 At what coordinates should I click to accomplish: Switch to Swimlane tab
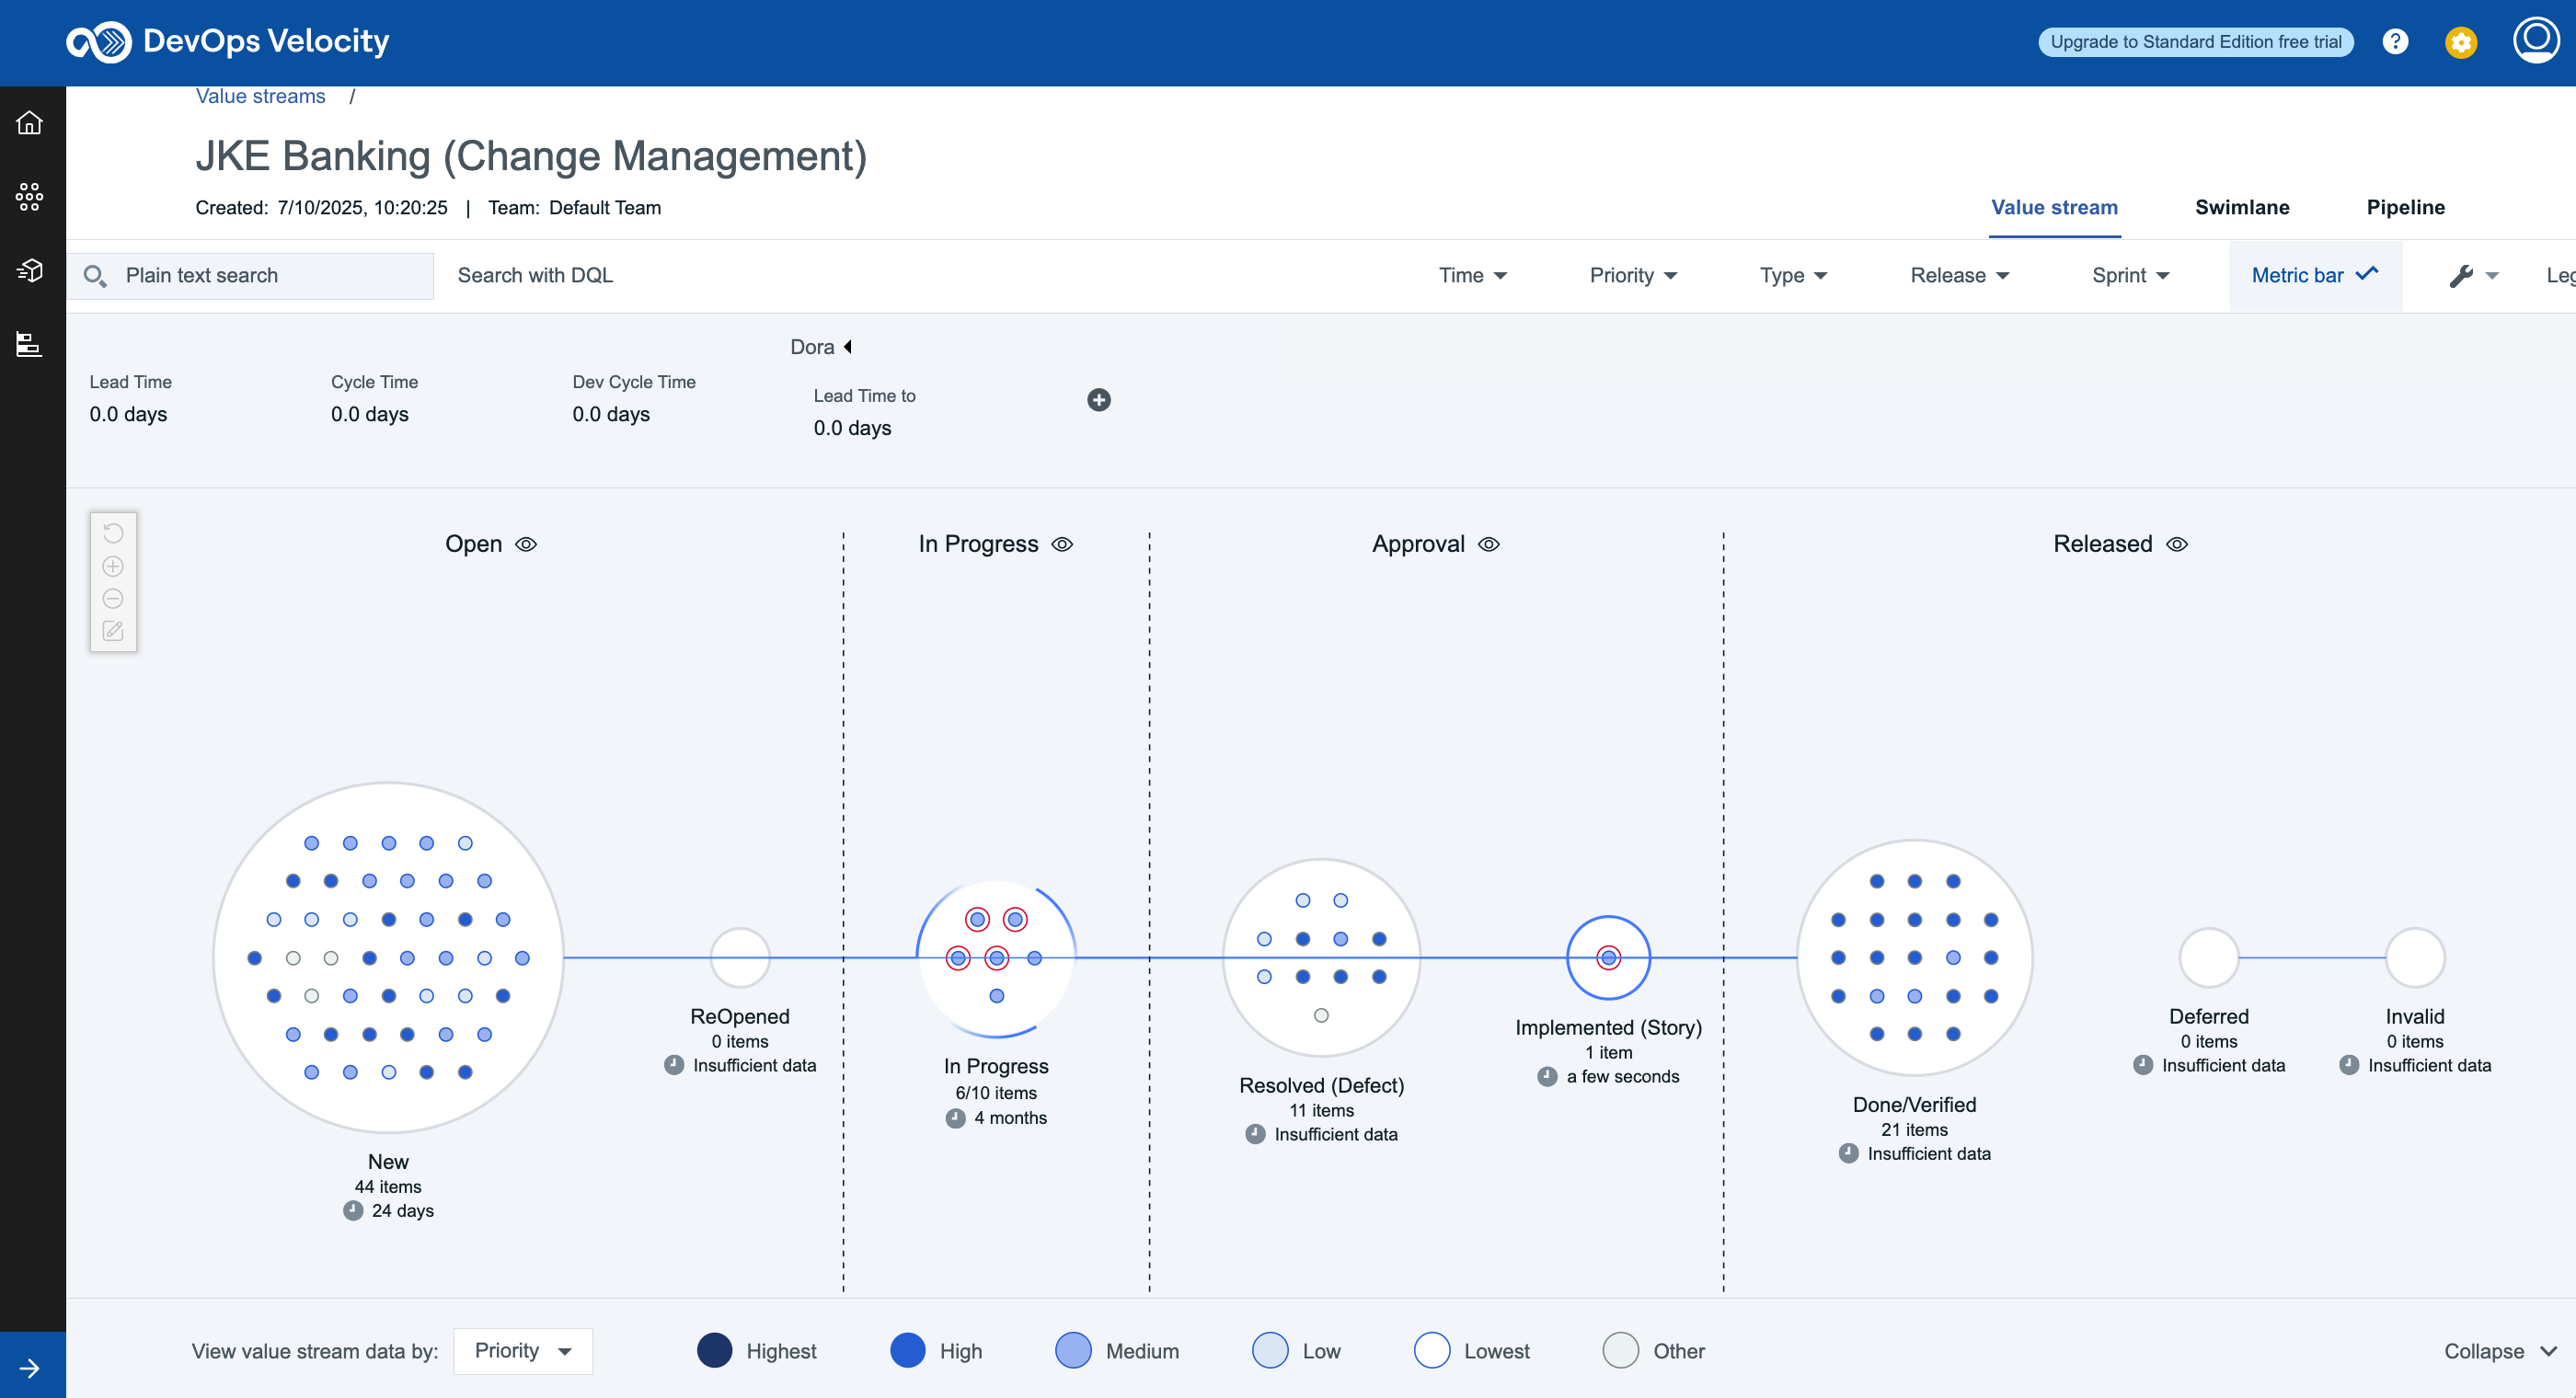pyautogui.click(x=2242, y=208)
